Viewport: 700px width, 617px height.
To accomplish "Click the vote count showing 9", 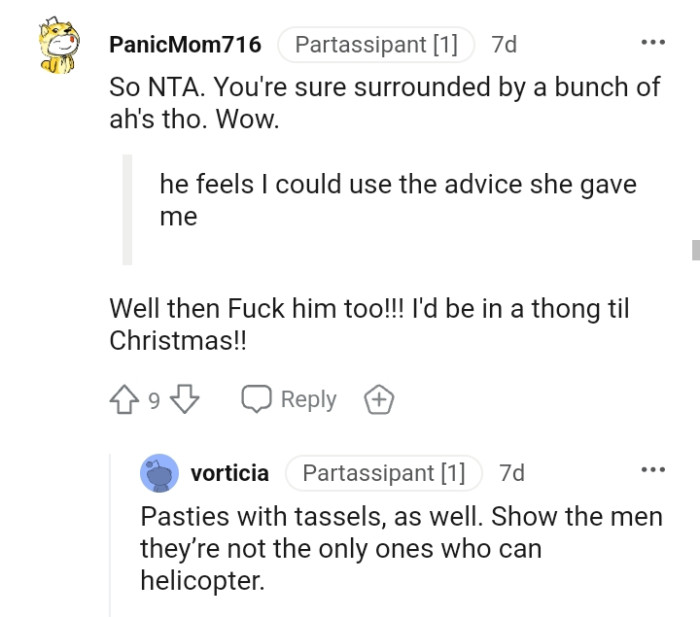I will coord(154,401).
